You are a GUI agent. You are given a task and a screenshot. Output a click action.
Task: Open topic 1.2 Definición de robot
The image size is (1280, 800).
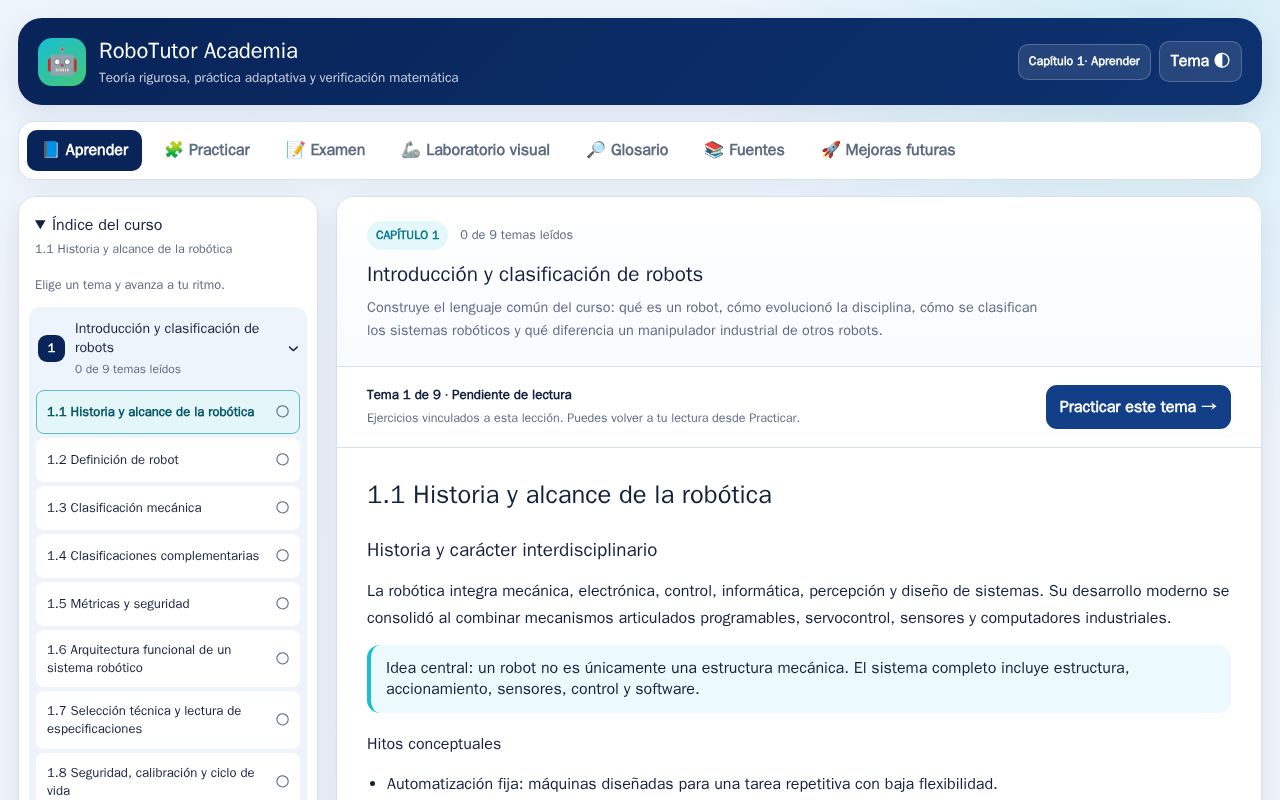click(168, 460)
